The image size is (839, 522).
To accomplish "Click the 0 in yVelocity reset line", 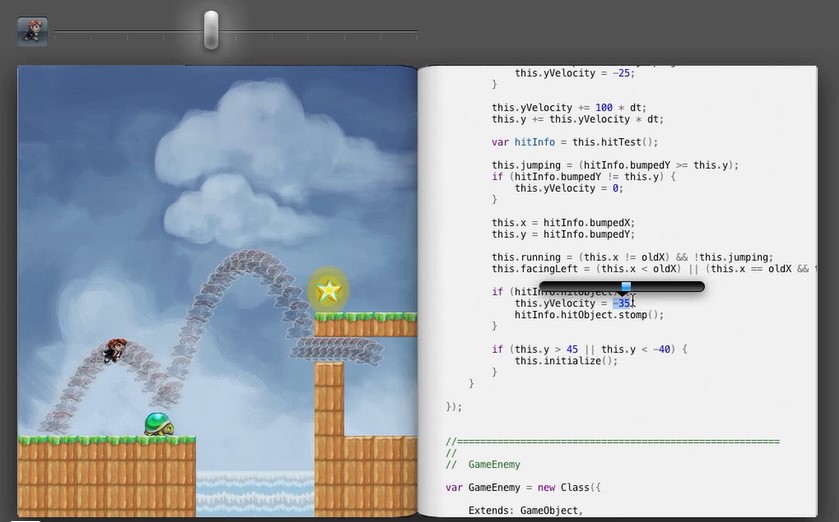I will pos(615,188).
